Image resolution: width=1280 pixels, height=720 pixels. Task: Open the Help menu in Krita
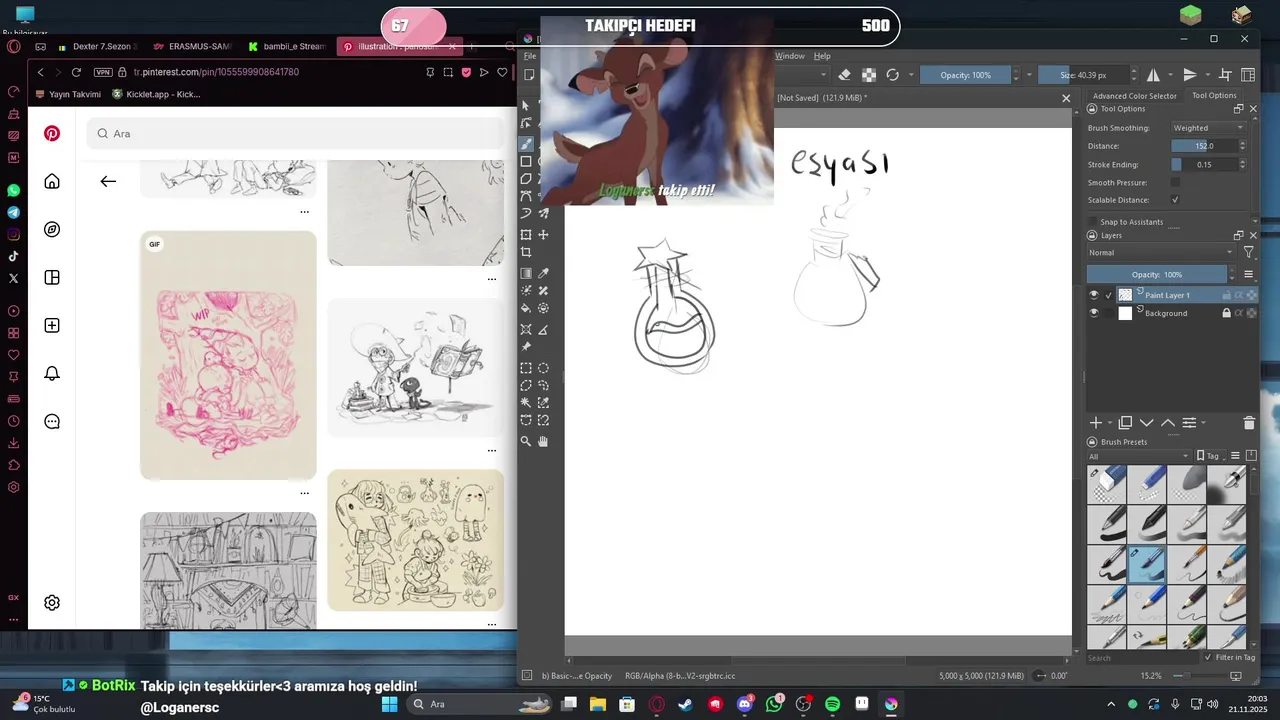(822, 56)
